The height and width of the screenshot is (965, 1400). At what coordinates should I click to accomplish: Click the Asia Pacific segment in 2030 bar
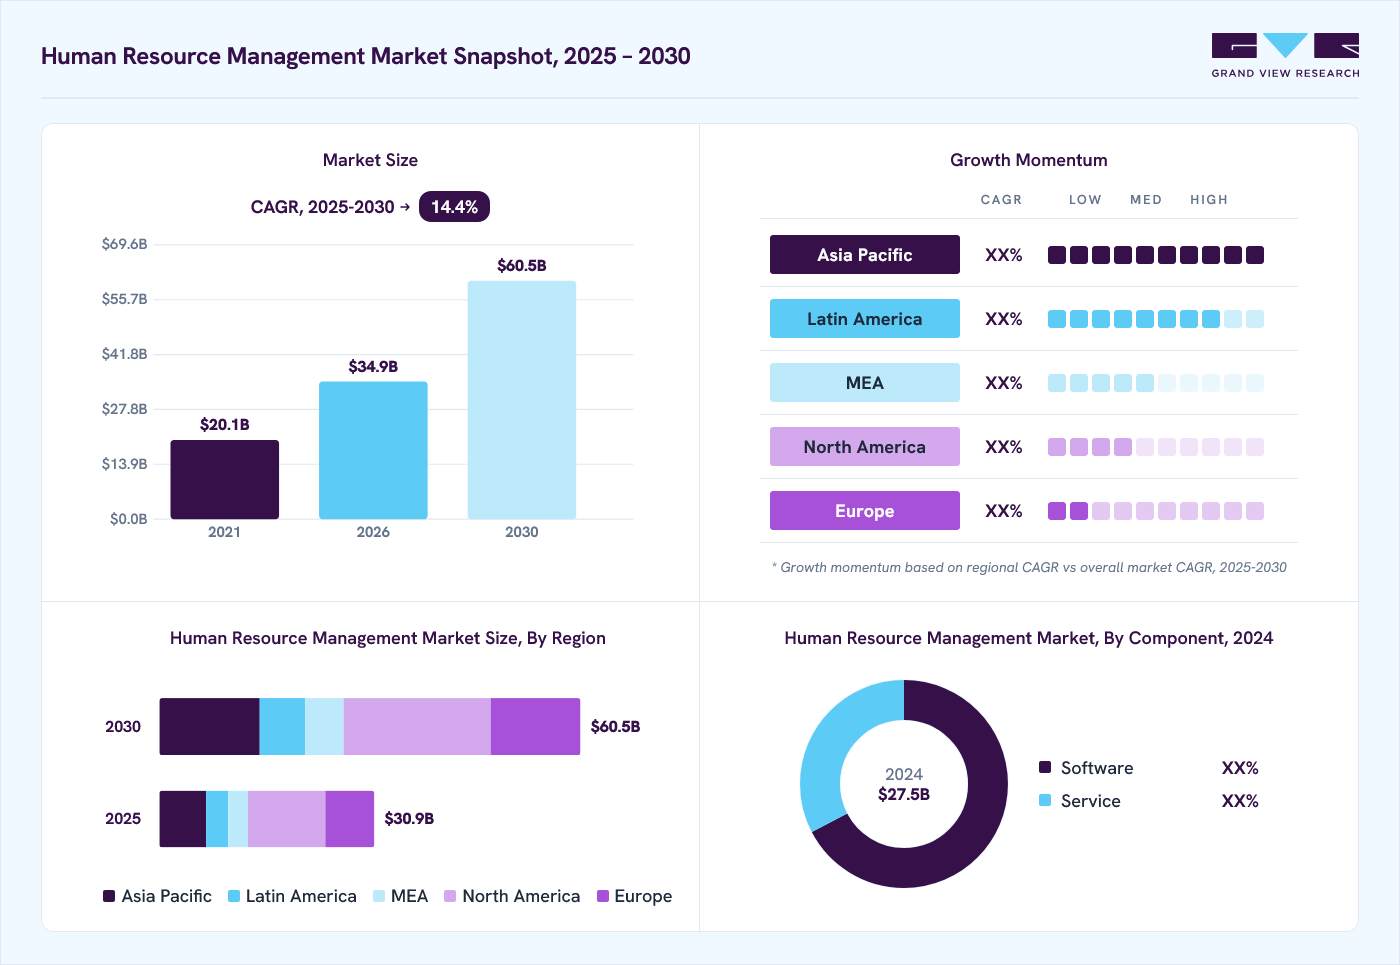(x=209, y=726)
